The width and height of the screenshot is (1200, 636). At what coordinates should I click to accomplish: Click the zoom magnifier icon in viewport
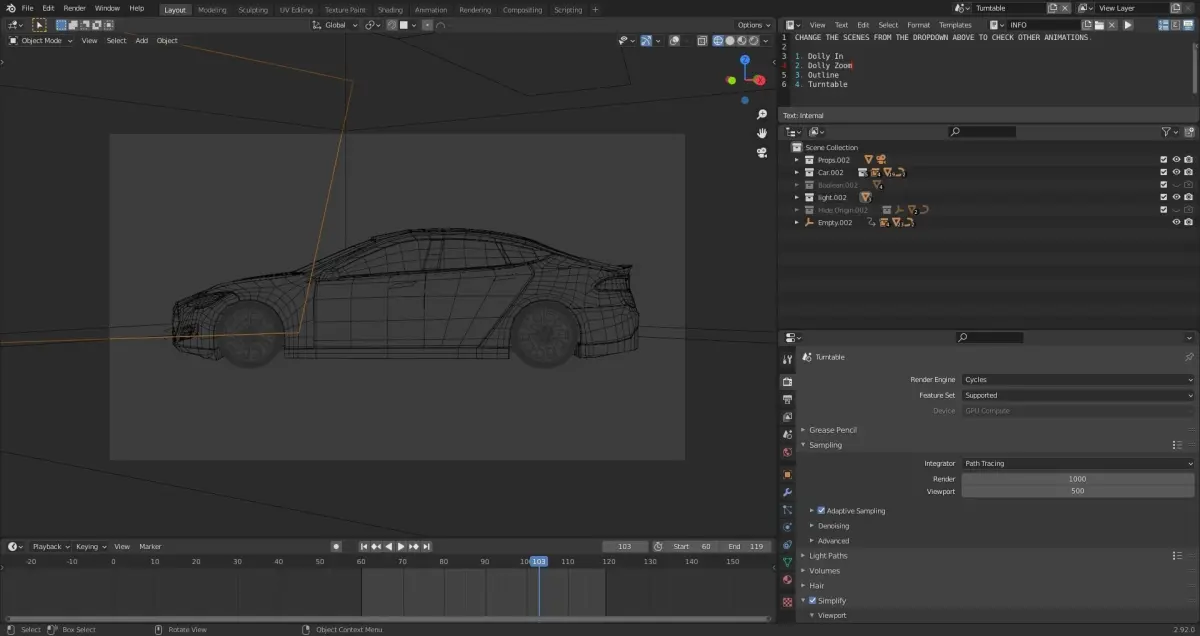pyautogui.click(x=762, y=115)
